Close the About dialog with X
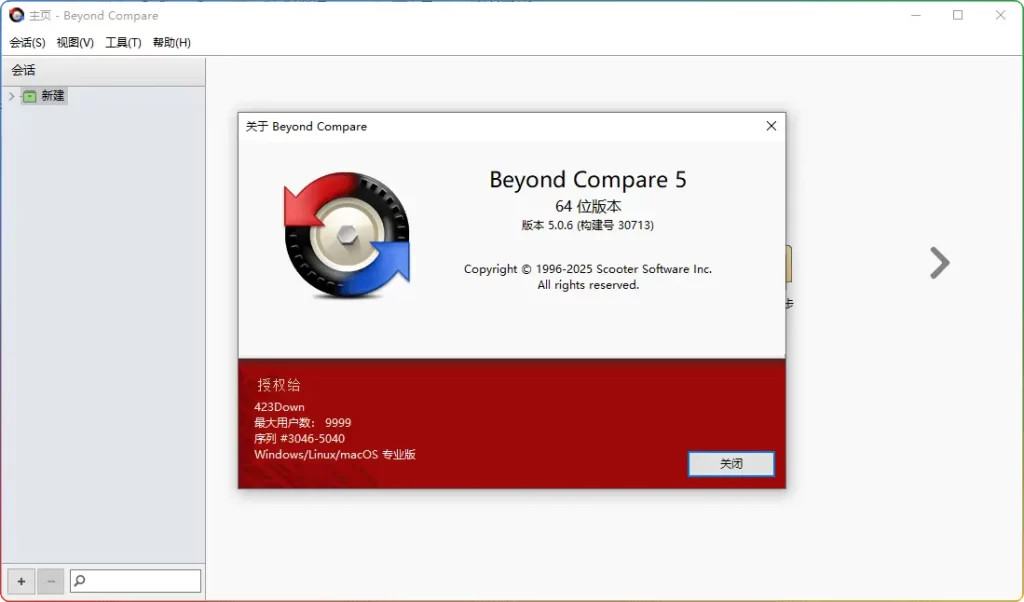The height and width of the screenshot is (602, 1024). coord(771,126)
